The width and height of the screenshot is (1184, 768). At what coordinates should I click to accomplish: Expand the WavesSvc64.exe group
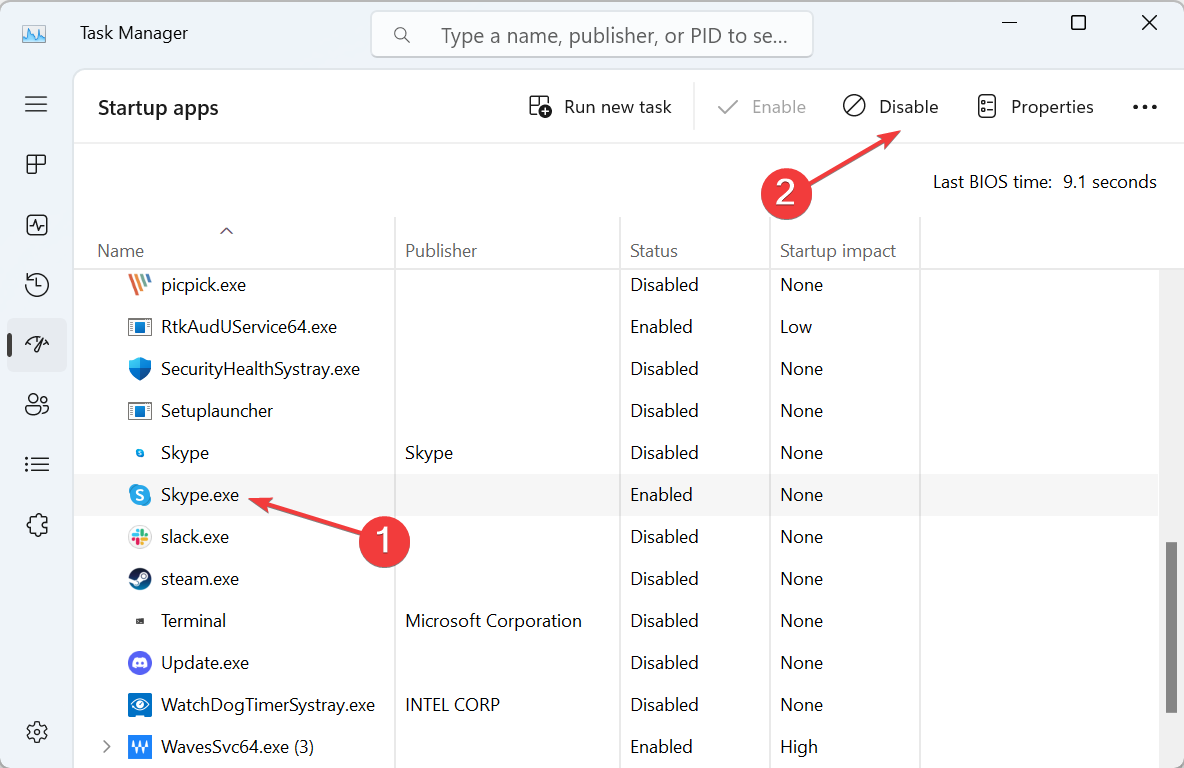click(x=107, y=746)
